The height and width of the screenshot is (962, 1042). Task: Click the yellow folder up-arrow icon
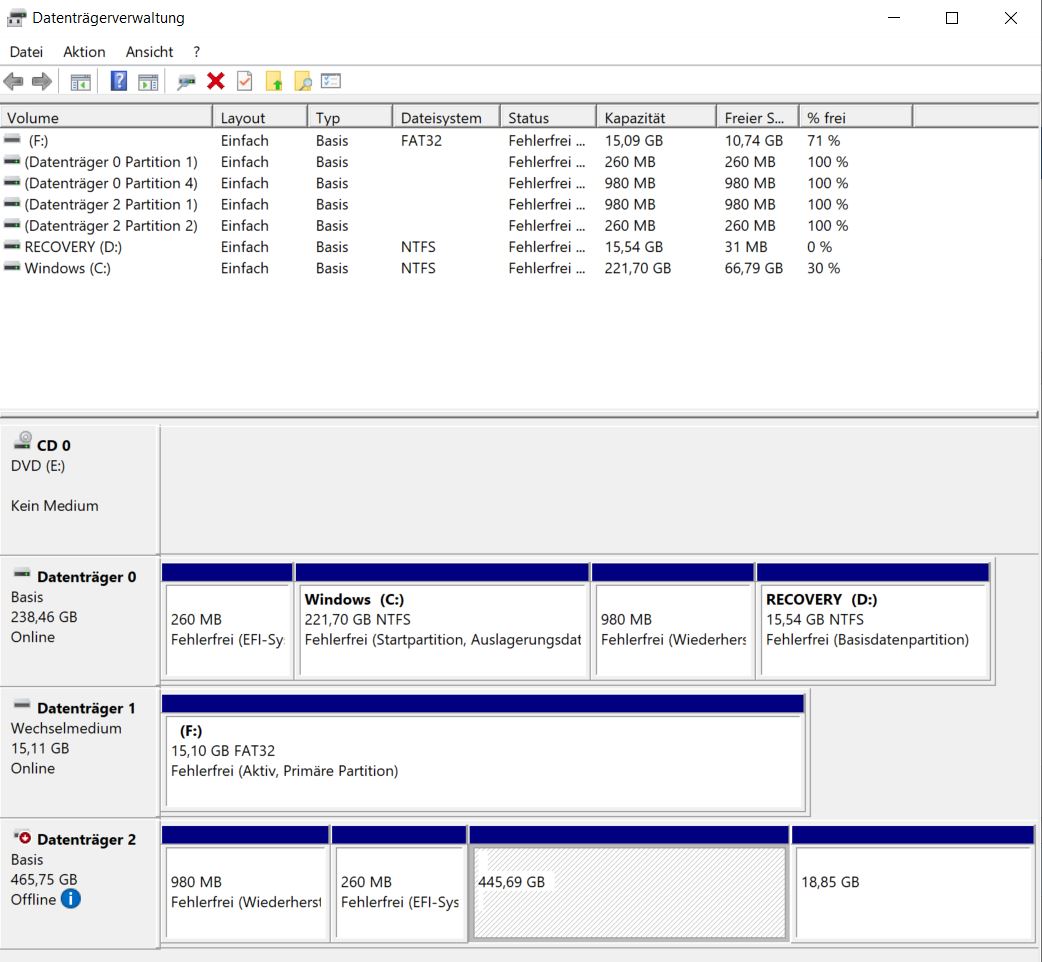click(x=274, y=81)
